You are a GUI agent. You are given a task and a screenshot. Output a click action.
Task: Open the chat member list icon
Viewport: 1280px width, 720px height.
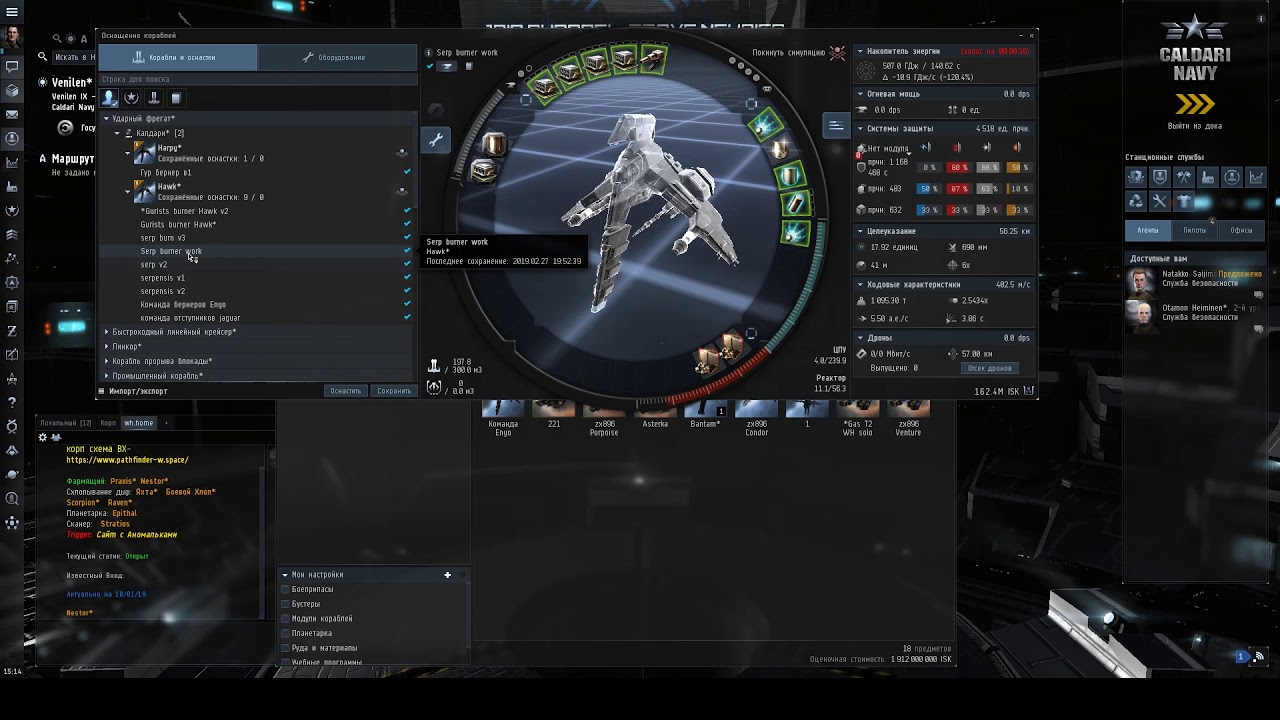(56, 438)
